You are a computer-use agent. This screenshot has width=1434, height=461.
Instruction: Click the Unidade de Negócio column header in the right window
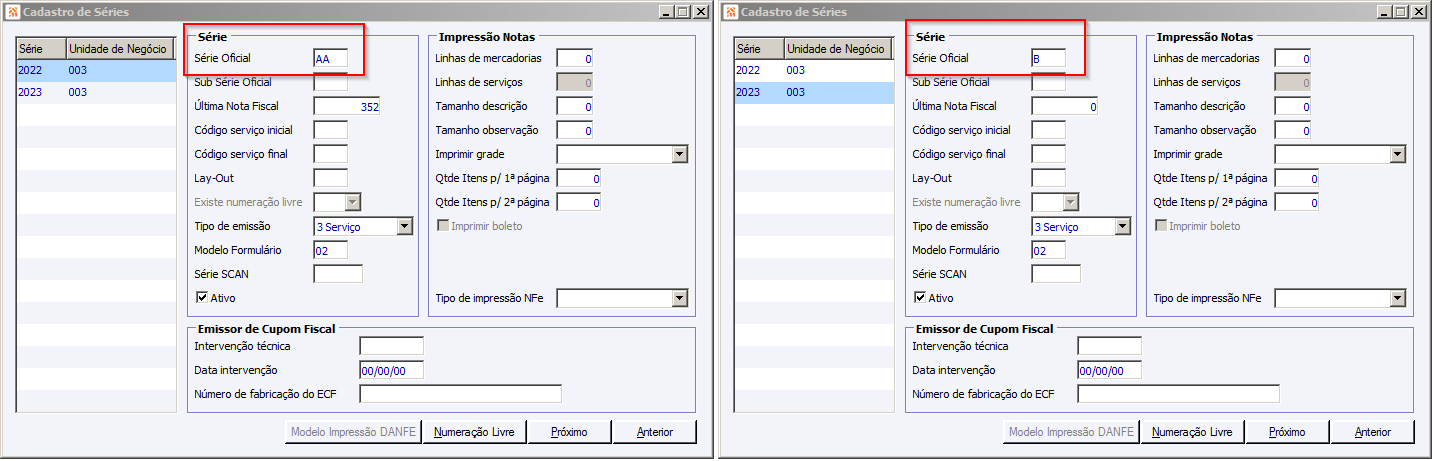click(836, 49)
